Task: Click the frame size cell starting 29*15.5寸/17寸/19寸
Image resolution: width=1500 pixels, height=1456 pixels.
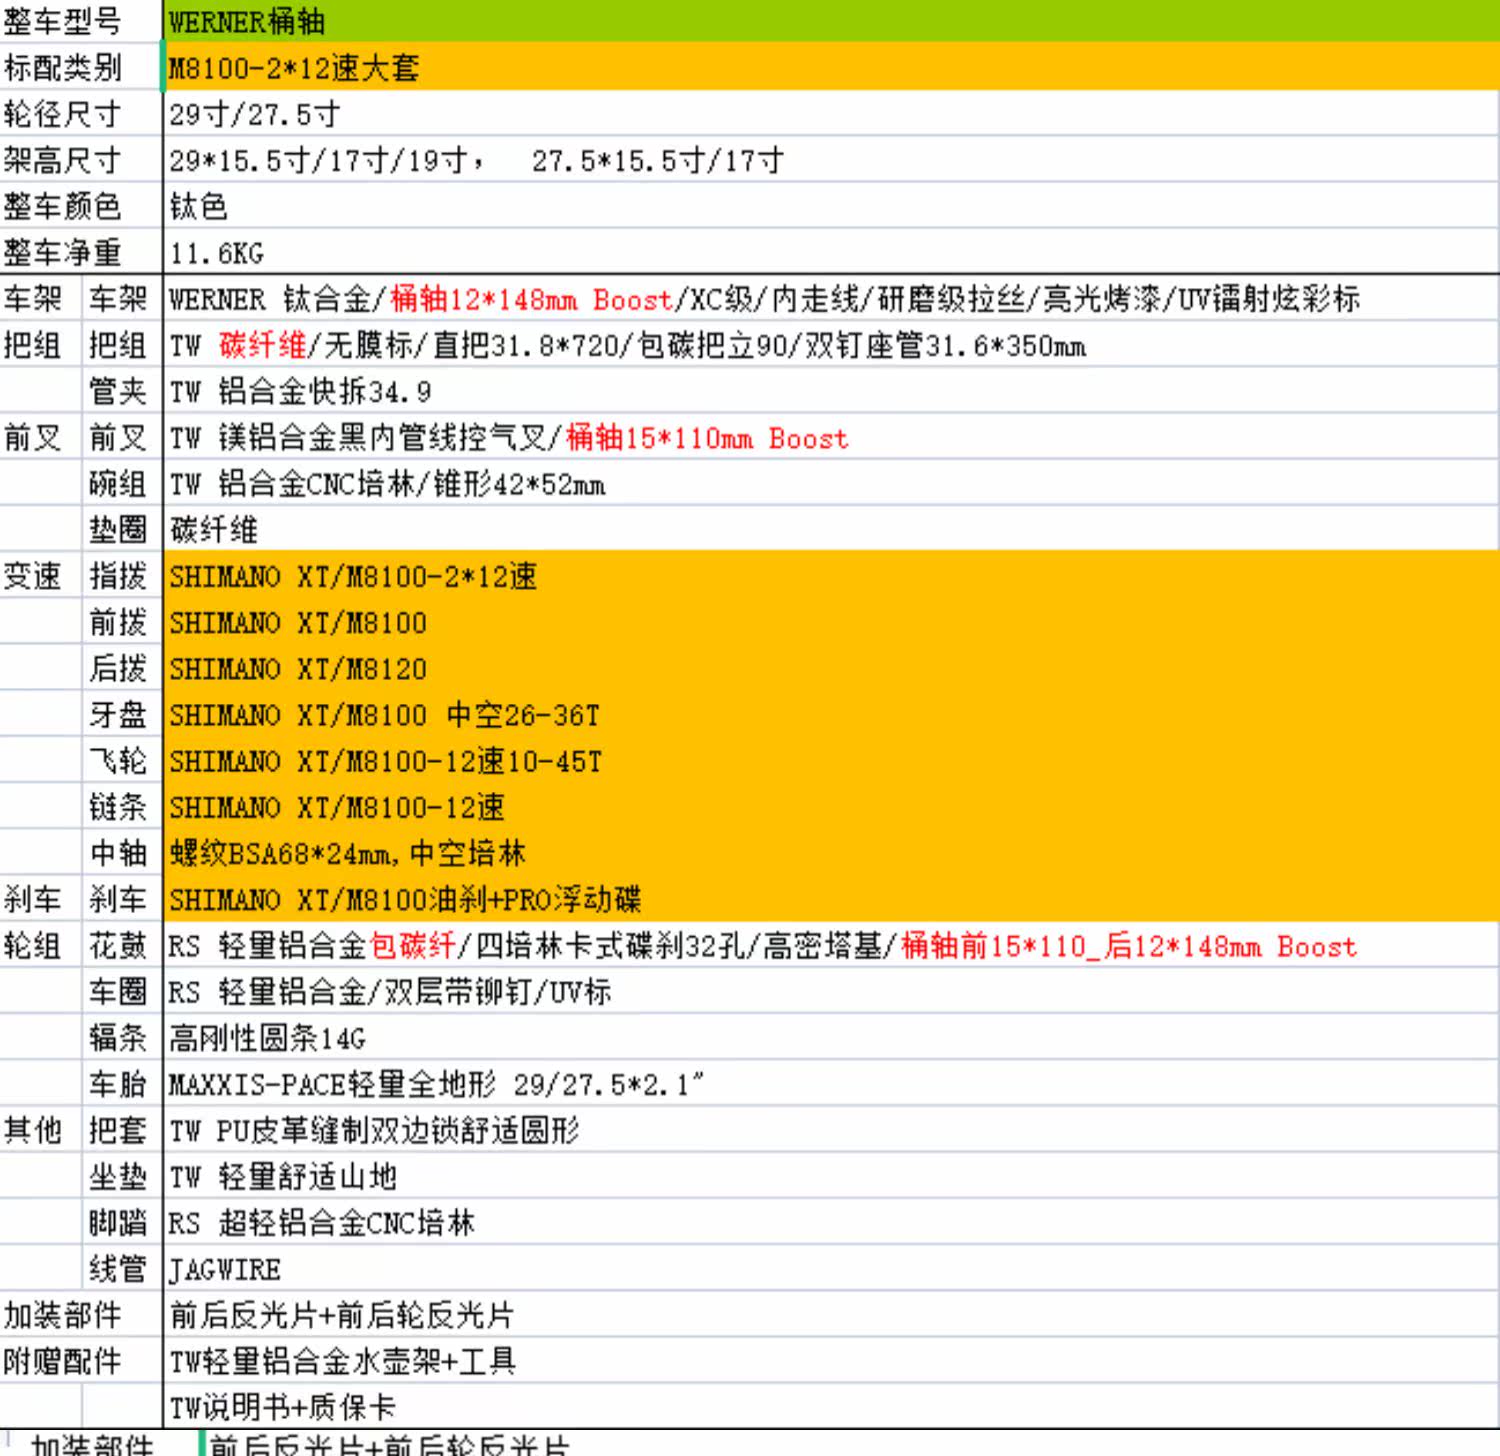Action: tap(831, 159)
